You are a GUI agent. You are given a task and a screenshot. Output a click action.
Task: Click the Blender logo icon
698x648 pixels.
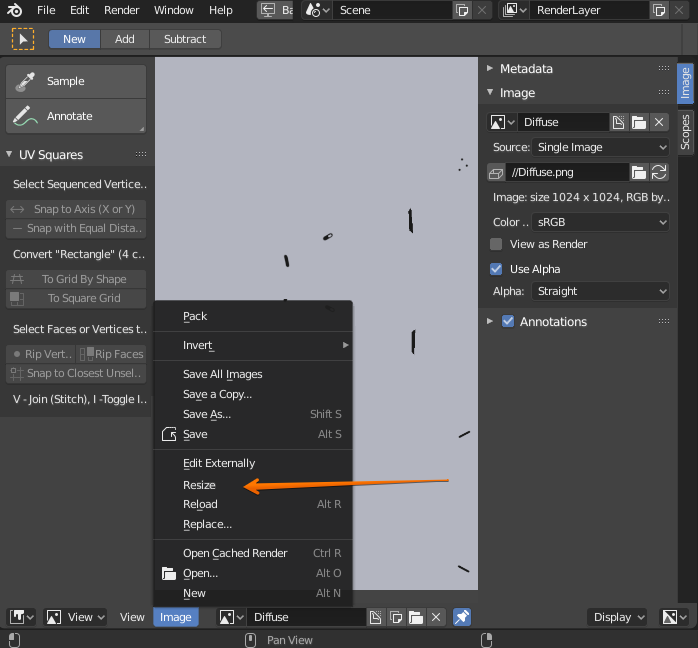(x=14, y=10)
